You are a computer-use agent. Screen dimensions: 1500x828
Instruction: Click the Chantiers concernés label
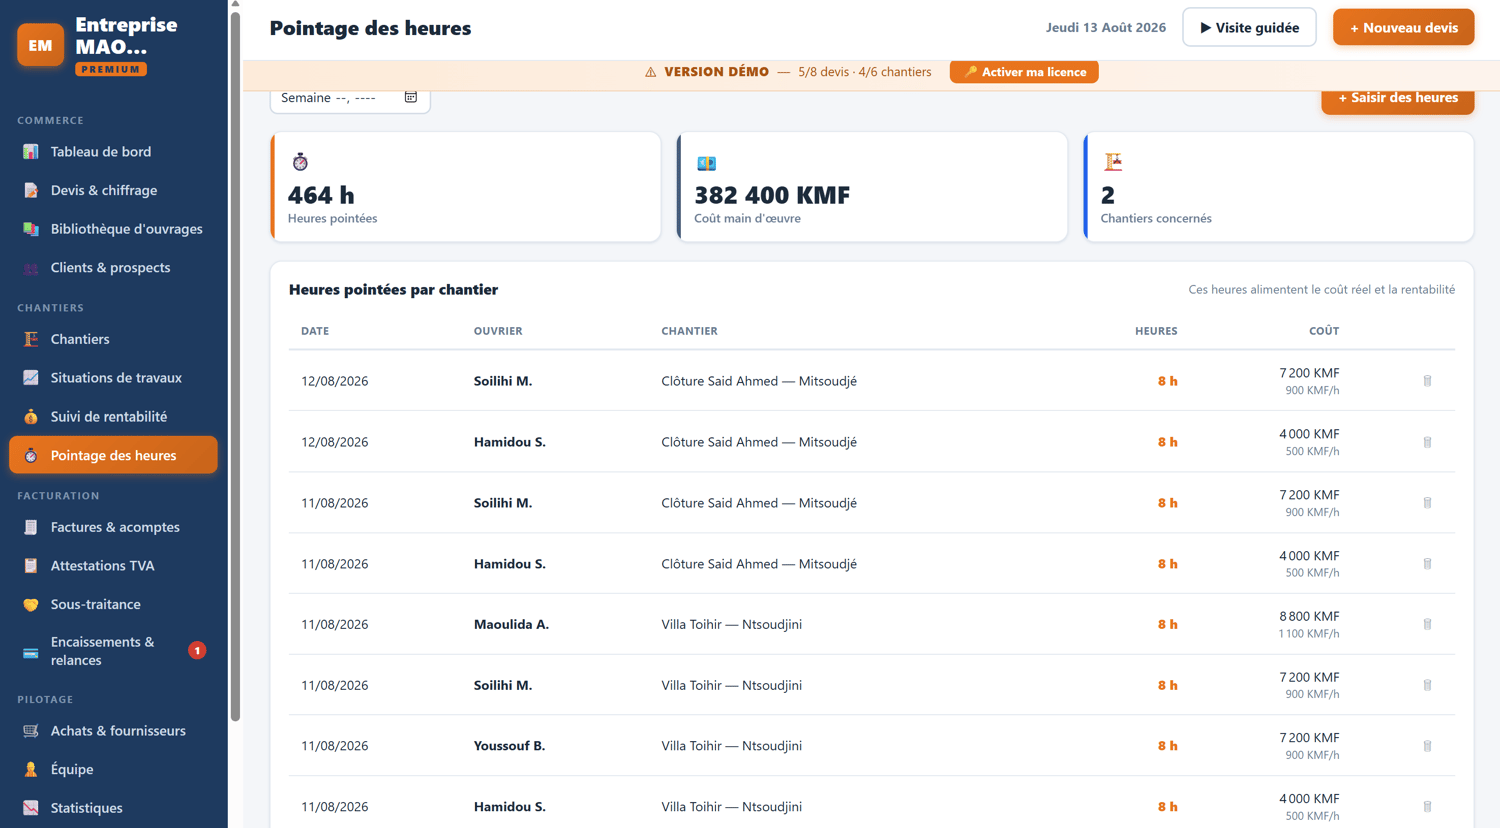(1156, 219)
